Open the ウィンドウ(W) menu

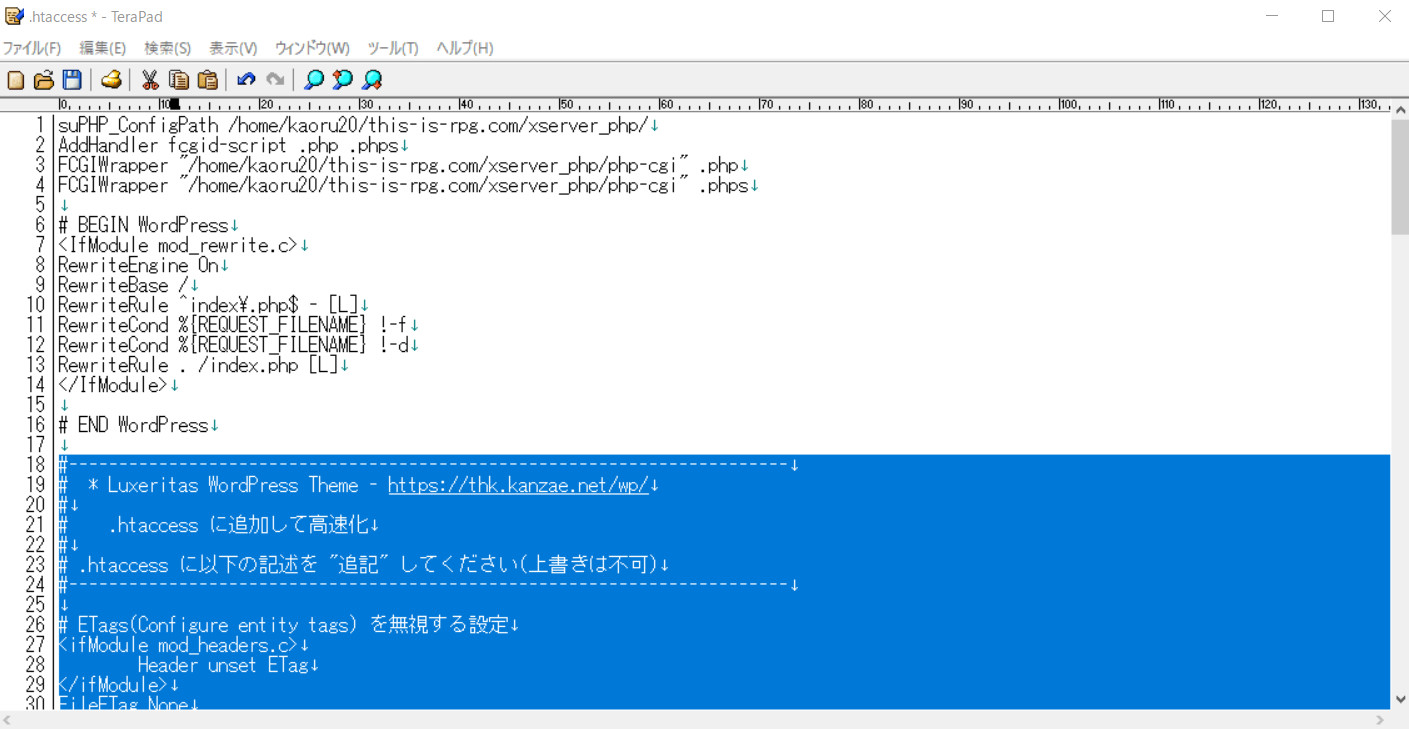(312, 48)
